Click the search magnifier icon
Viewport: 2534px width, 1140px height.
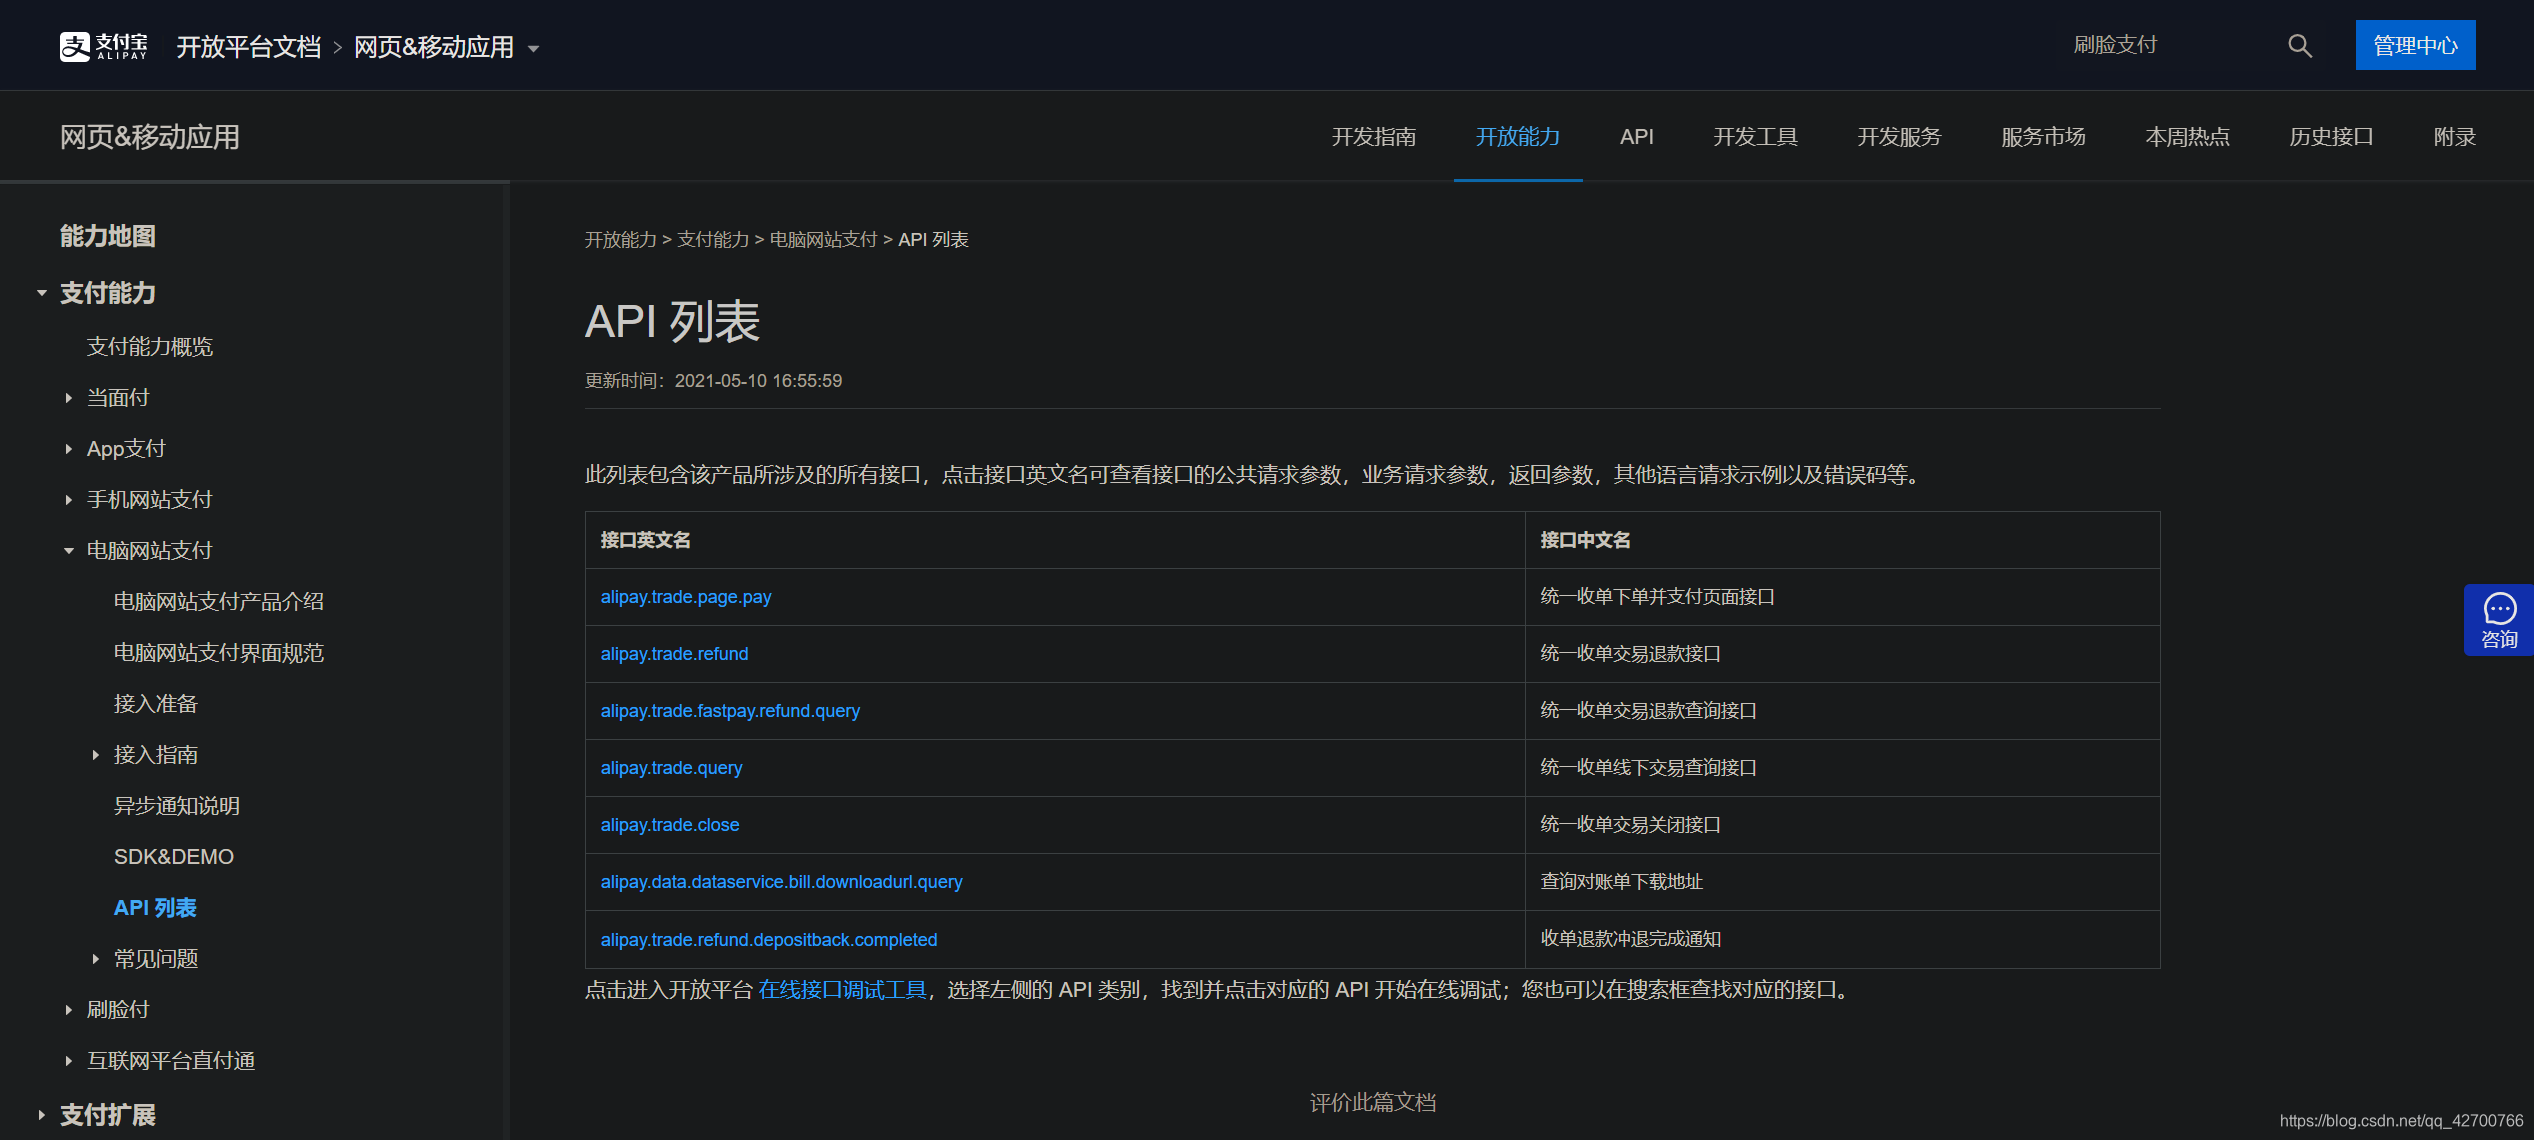point(2299,46)
